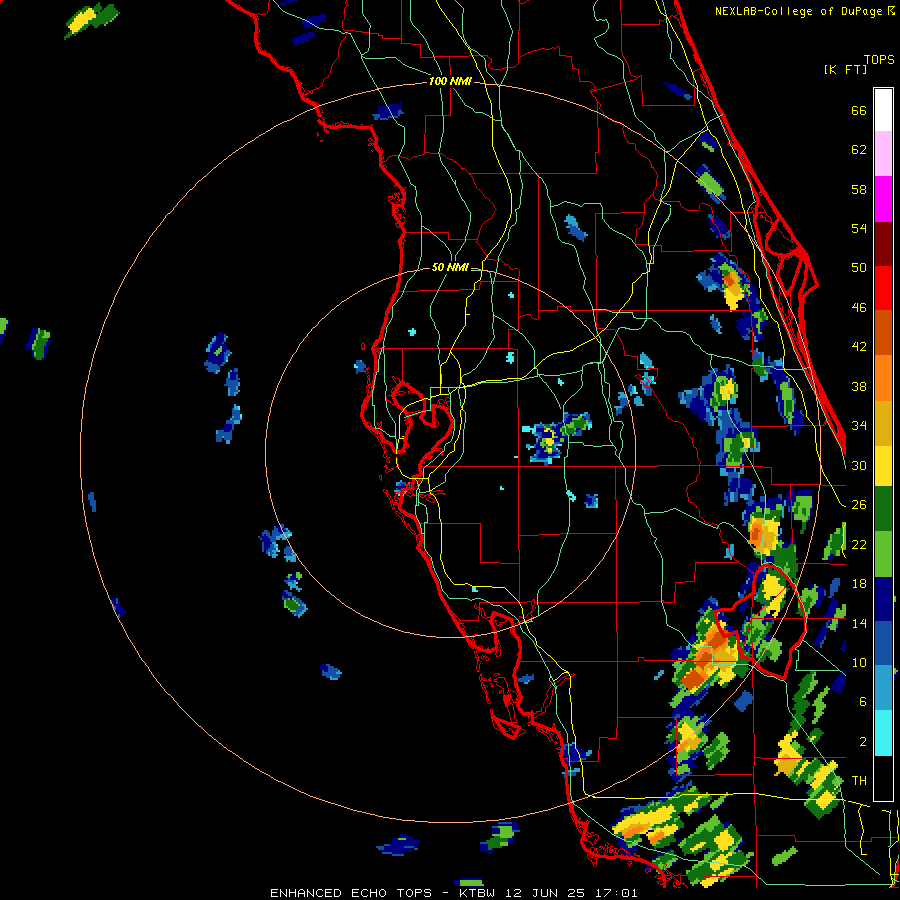Click the 'NEXLAB-College of DuPage' credit text
The height and width of the screenshot is (900, 900).
(x=800, y=11)
